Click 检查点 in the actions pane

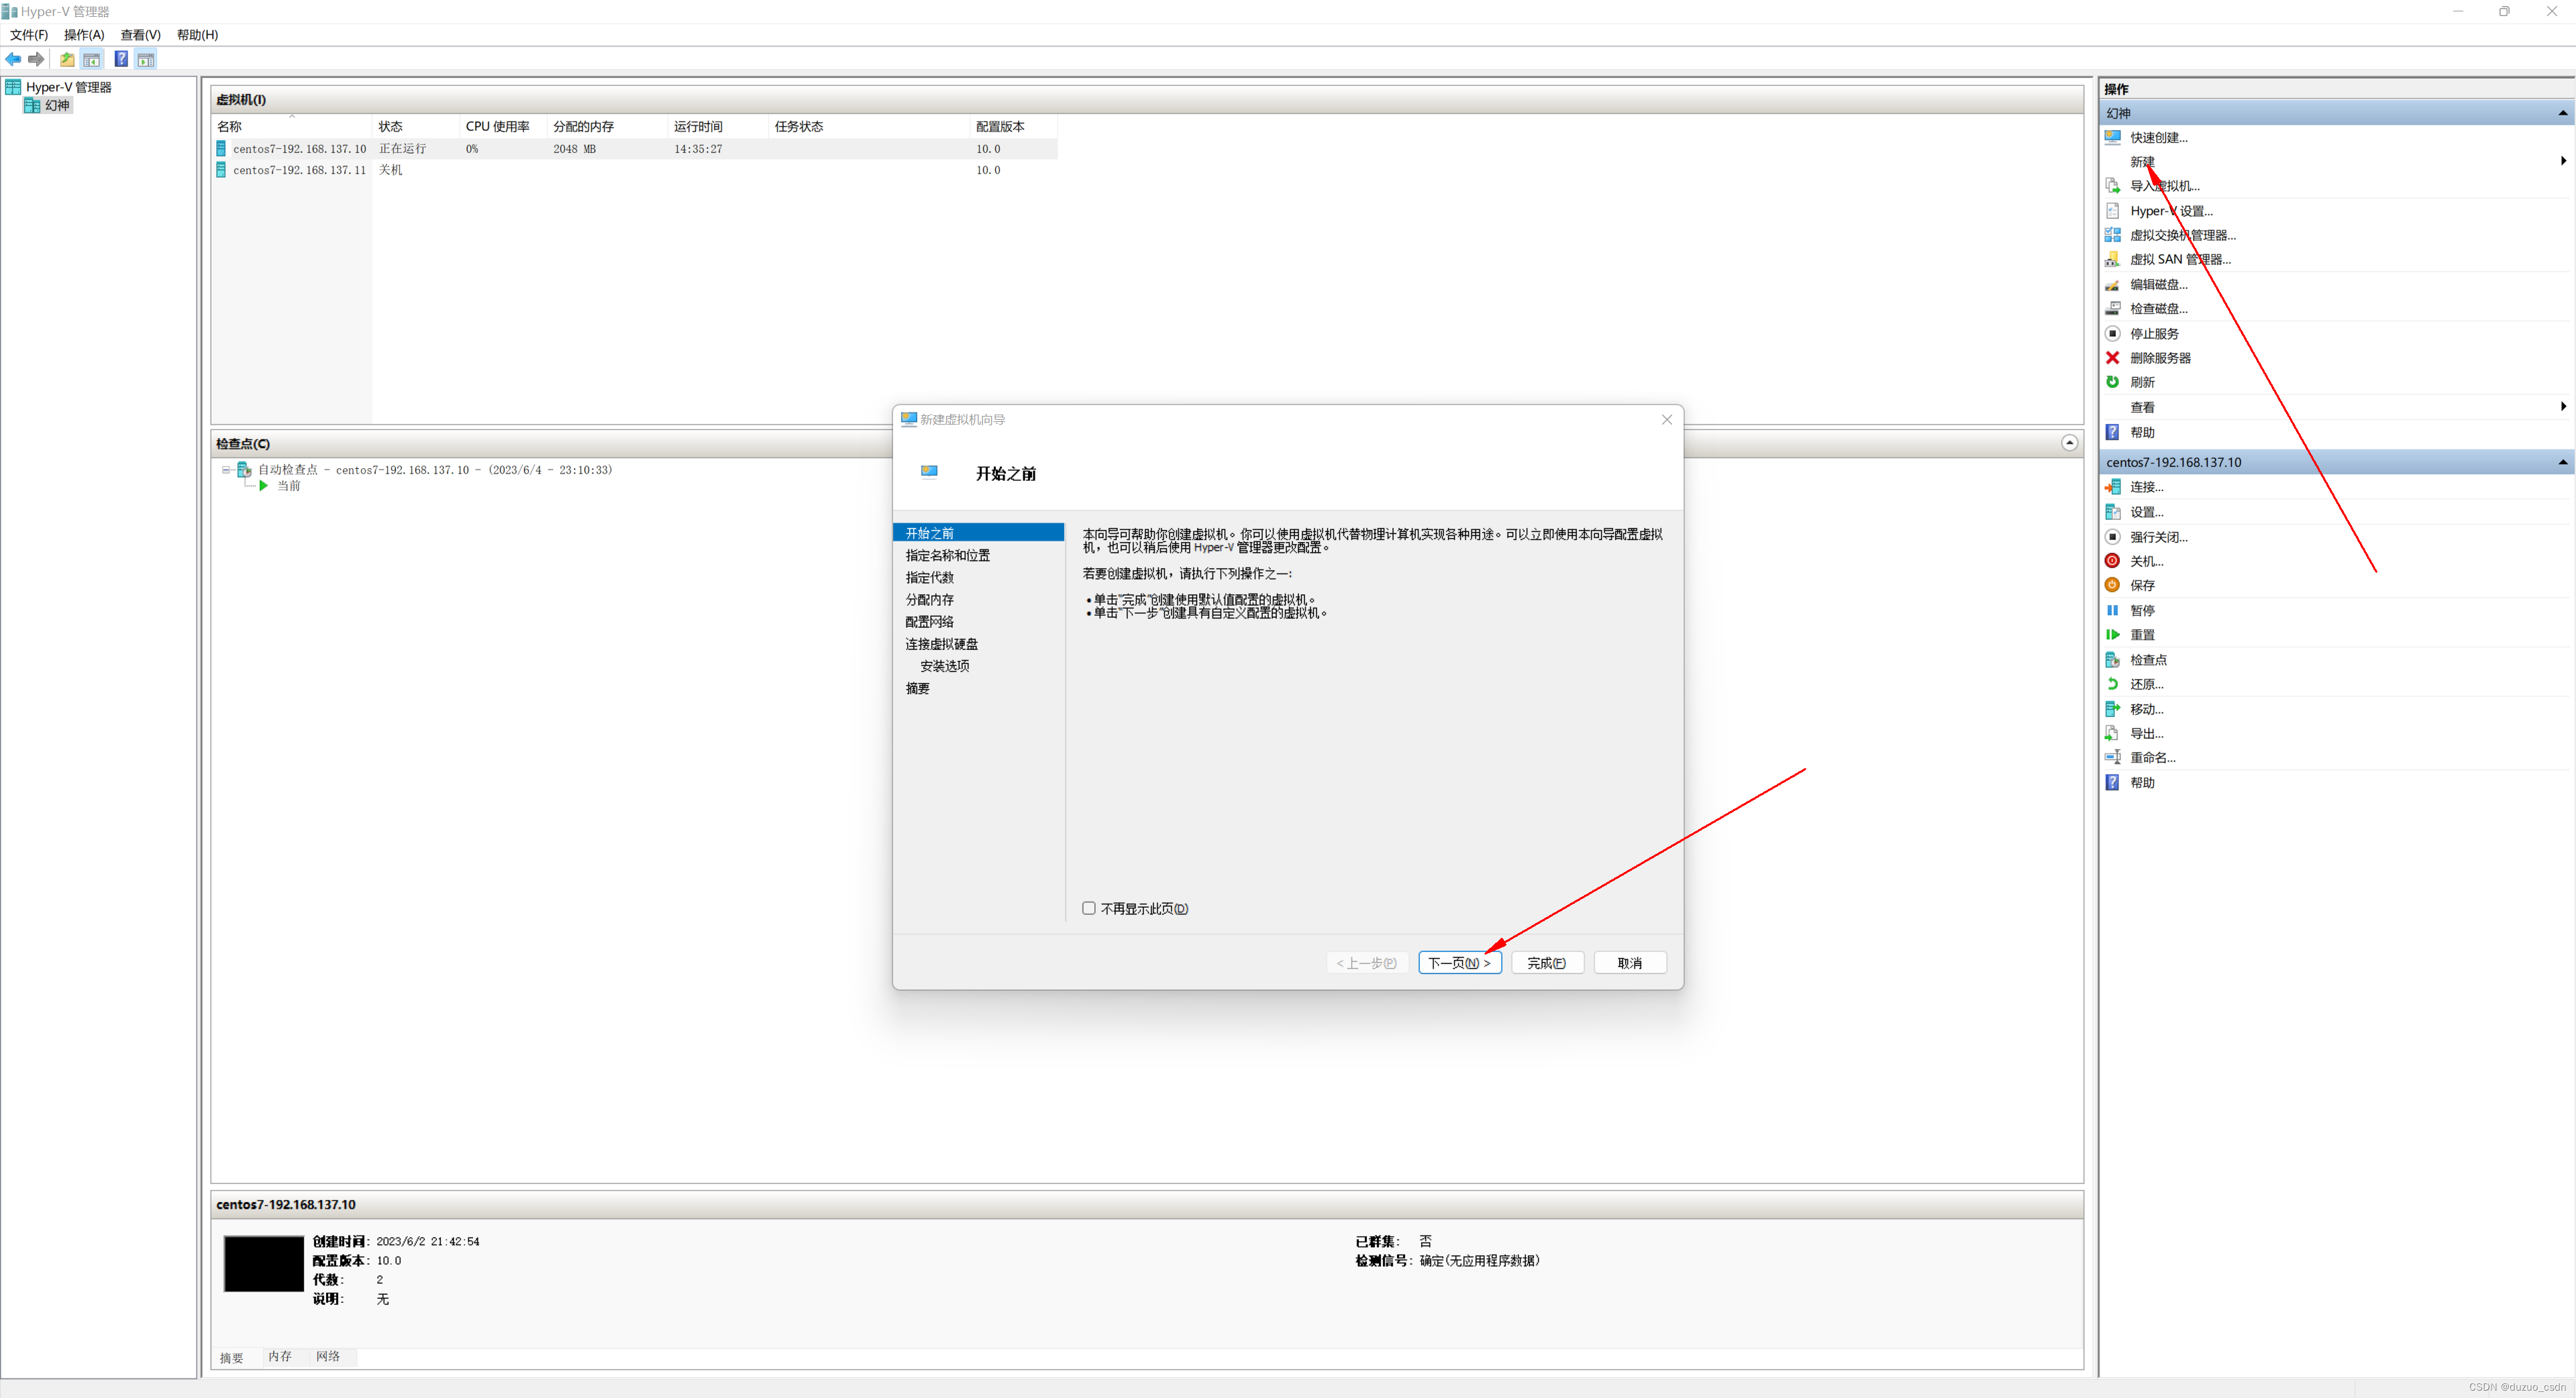coord(2148,660)
